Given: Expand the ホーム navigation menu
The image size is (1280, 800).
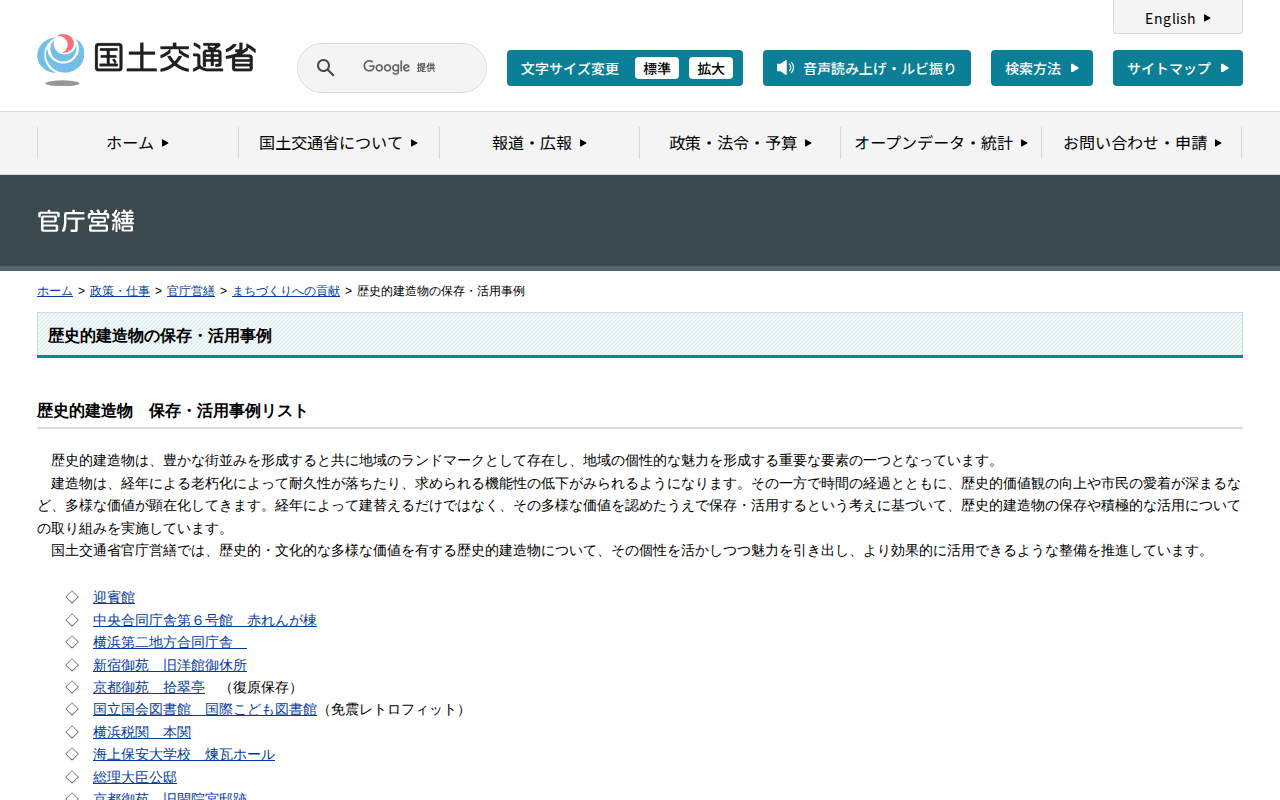Looking at the screenshot, I should 138,143.
